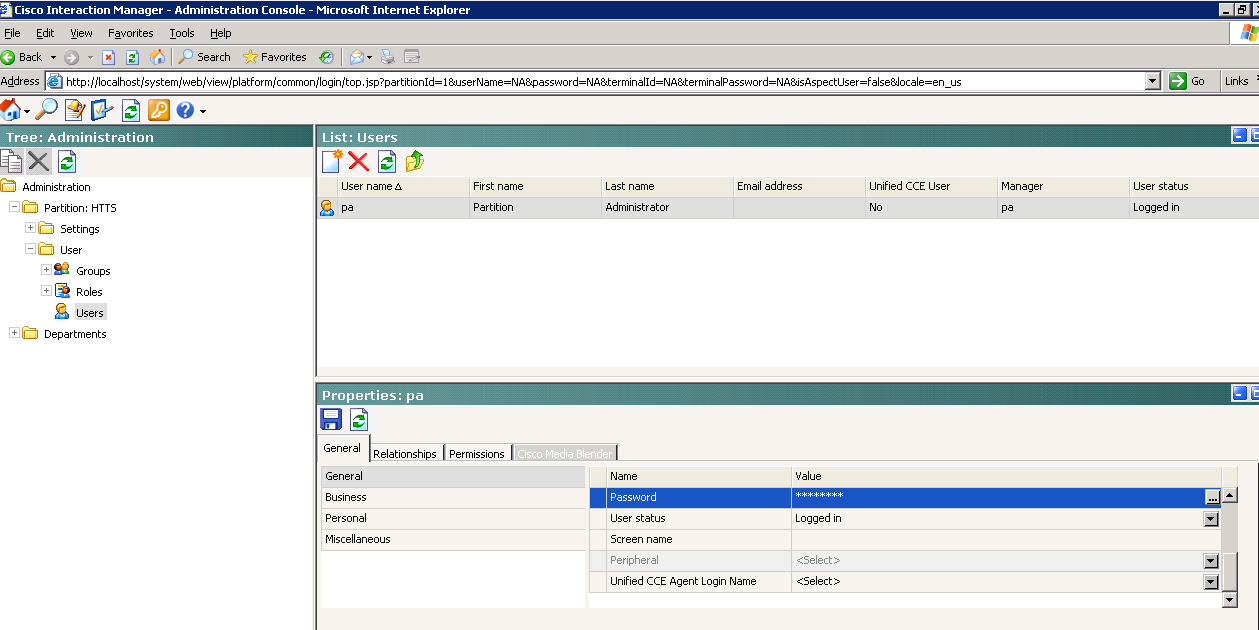Click the IE Back button
1259x630 pixels.
coord(22,57)
